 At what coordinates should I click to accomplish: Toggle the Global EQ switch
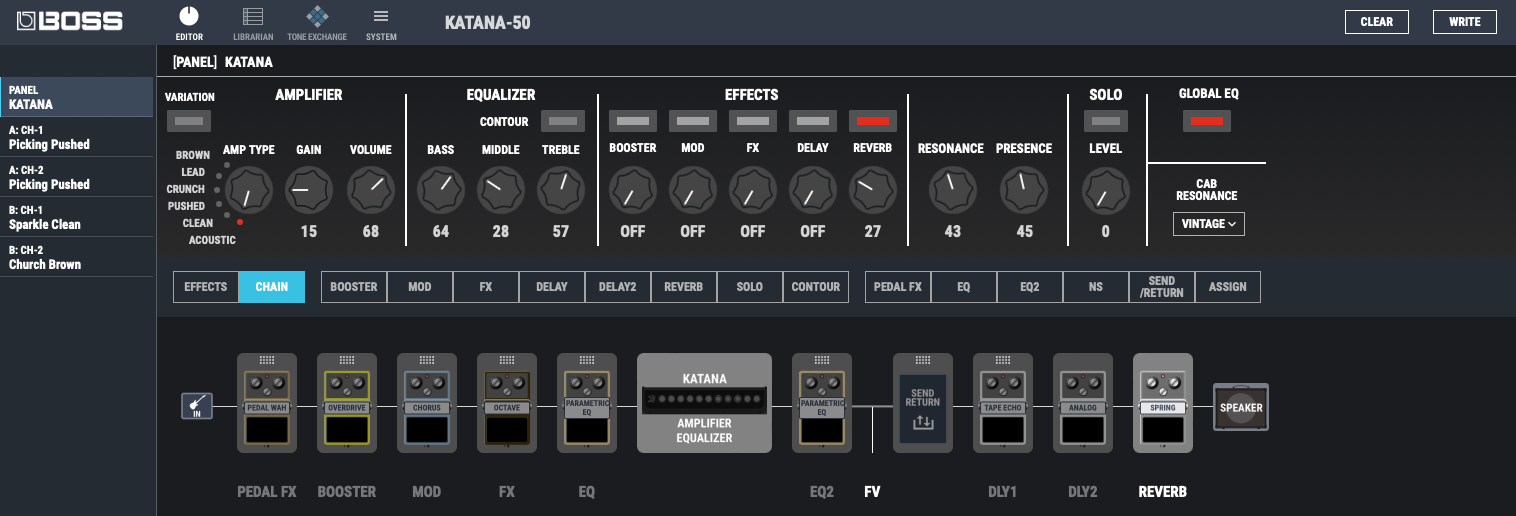(1206, 121)
